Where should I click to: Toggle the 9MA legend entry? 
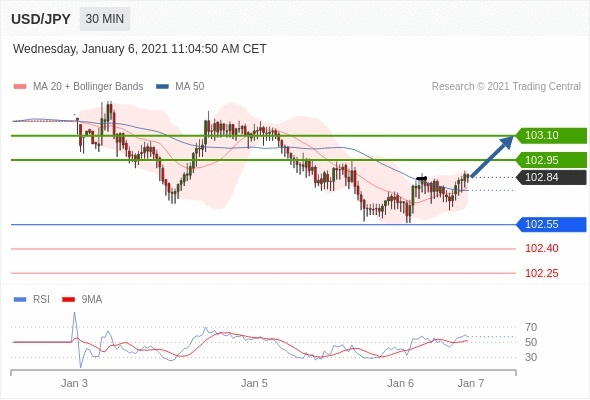(x=82, y=300)
